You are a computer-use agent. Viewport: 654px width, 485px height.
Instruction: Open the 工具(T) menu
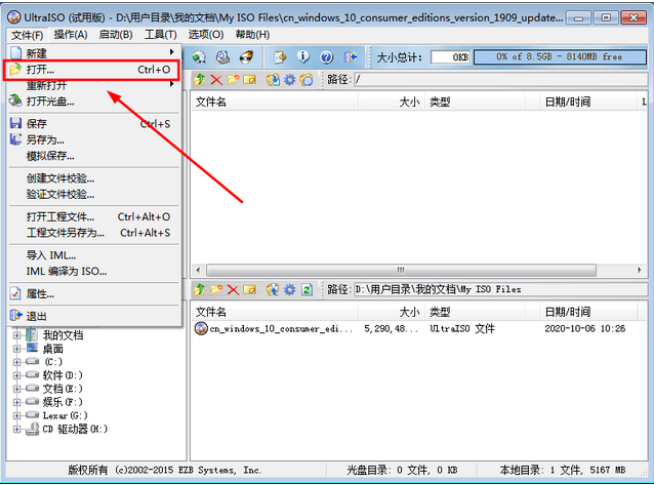pos(161,35)
